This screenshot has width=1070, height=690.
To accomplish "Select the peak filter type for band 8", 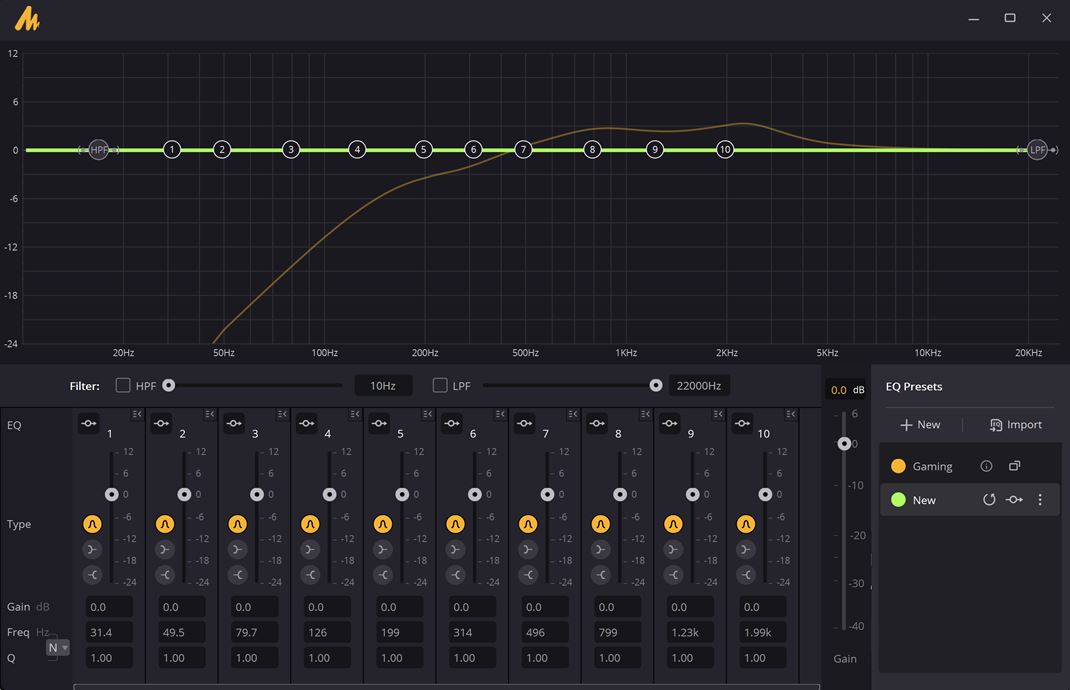I will tap(601, 524).
